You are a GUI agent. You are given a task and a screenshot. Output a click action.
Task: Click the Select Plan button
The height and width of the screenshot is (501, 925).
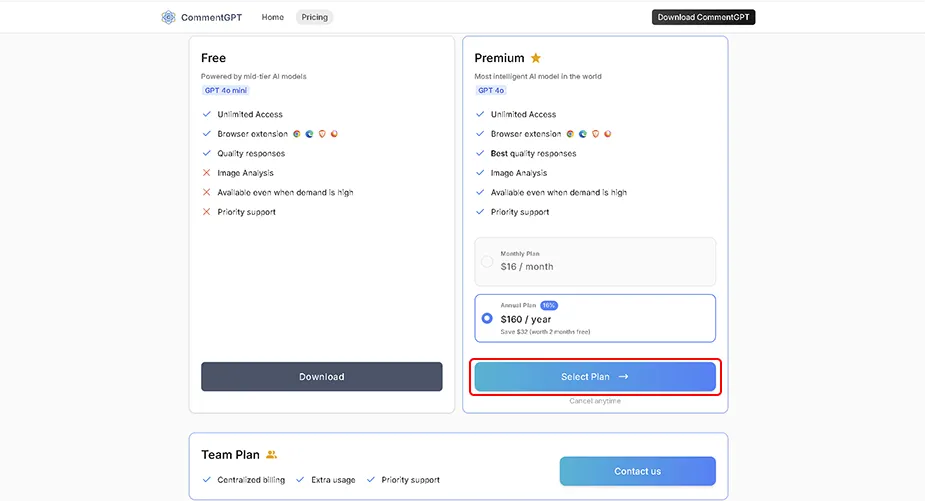pos(595,376)
